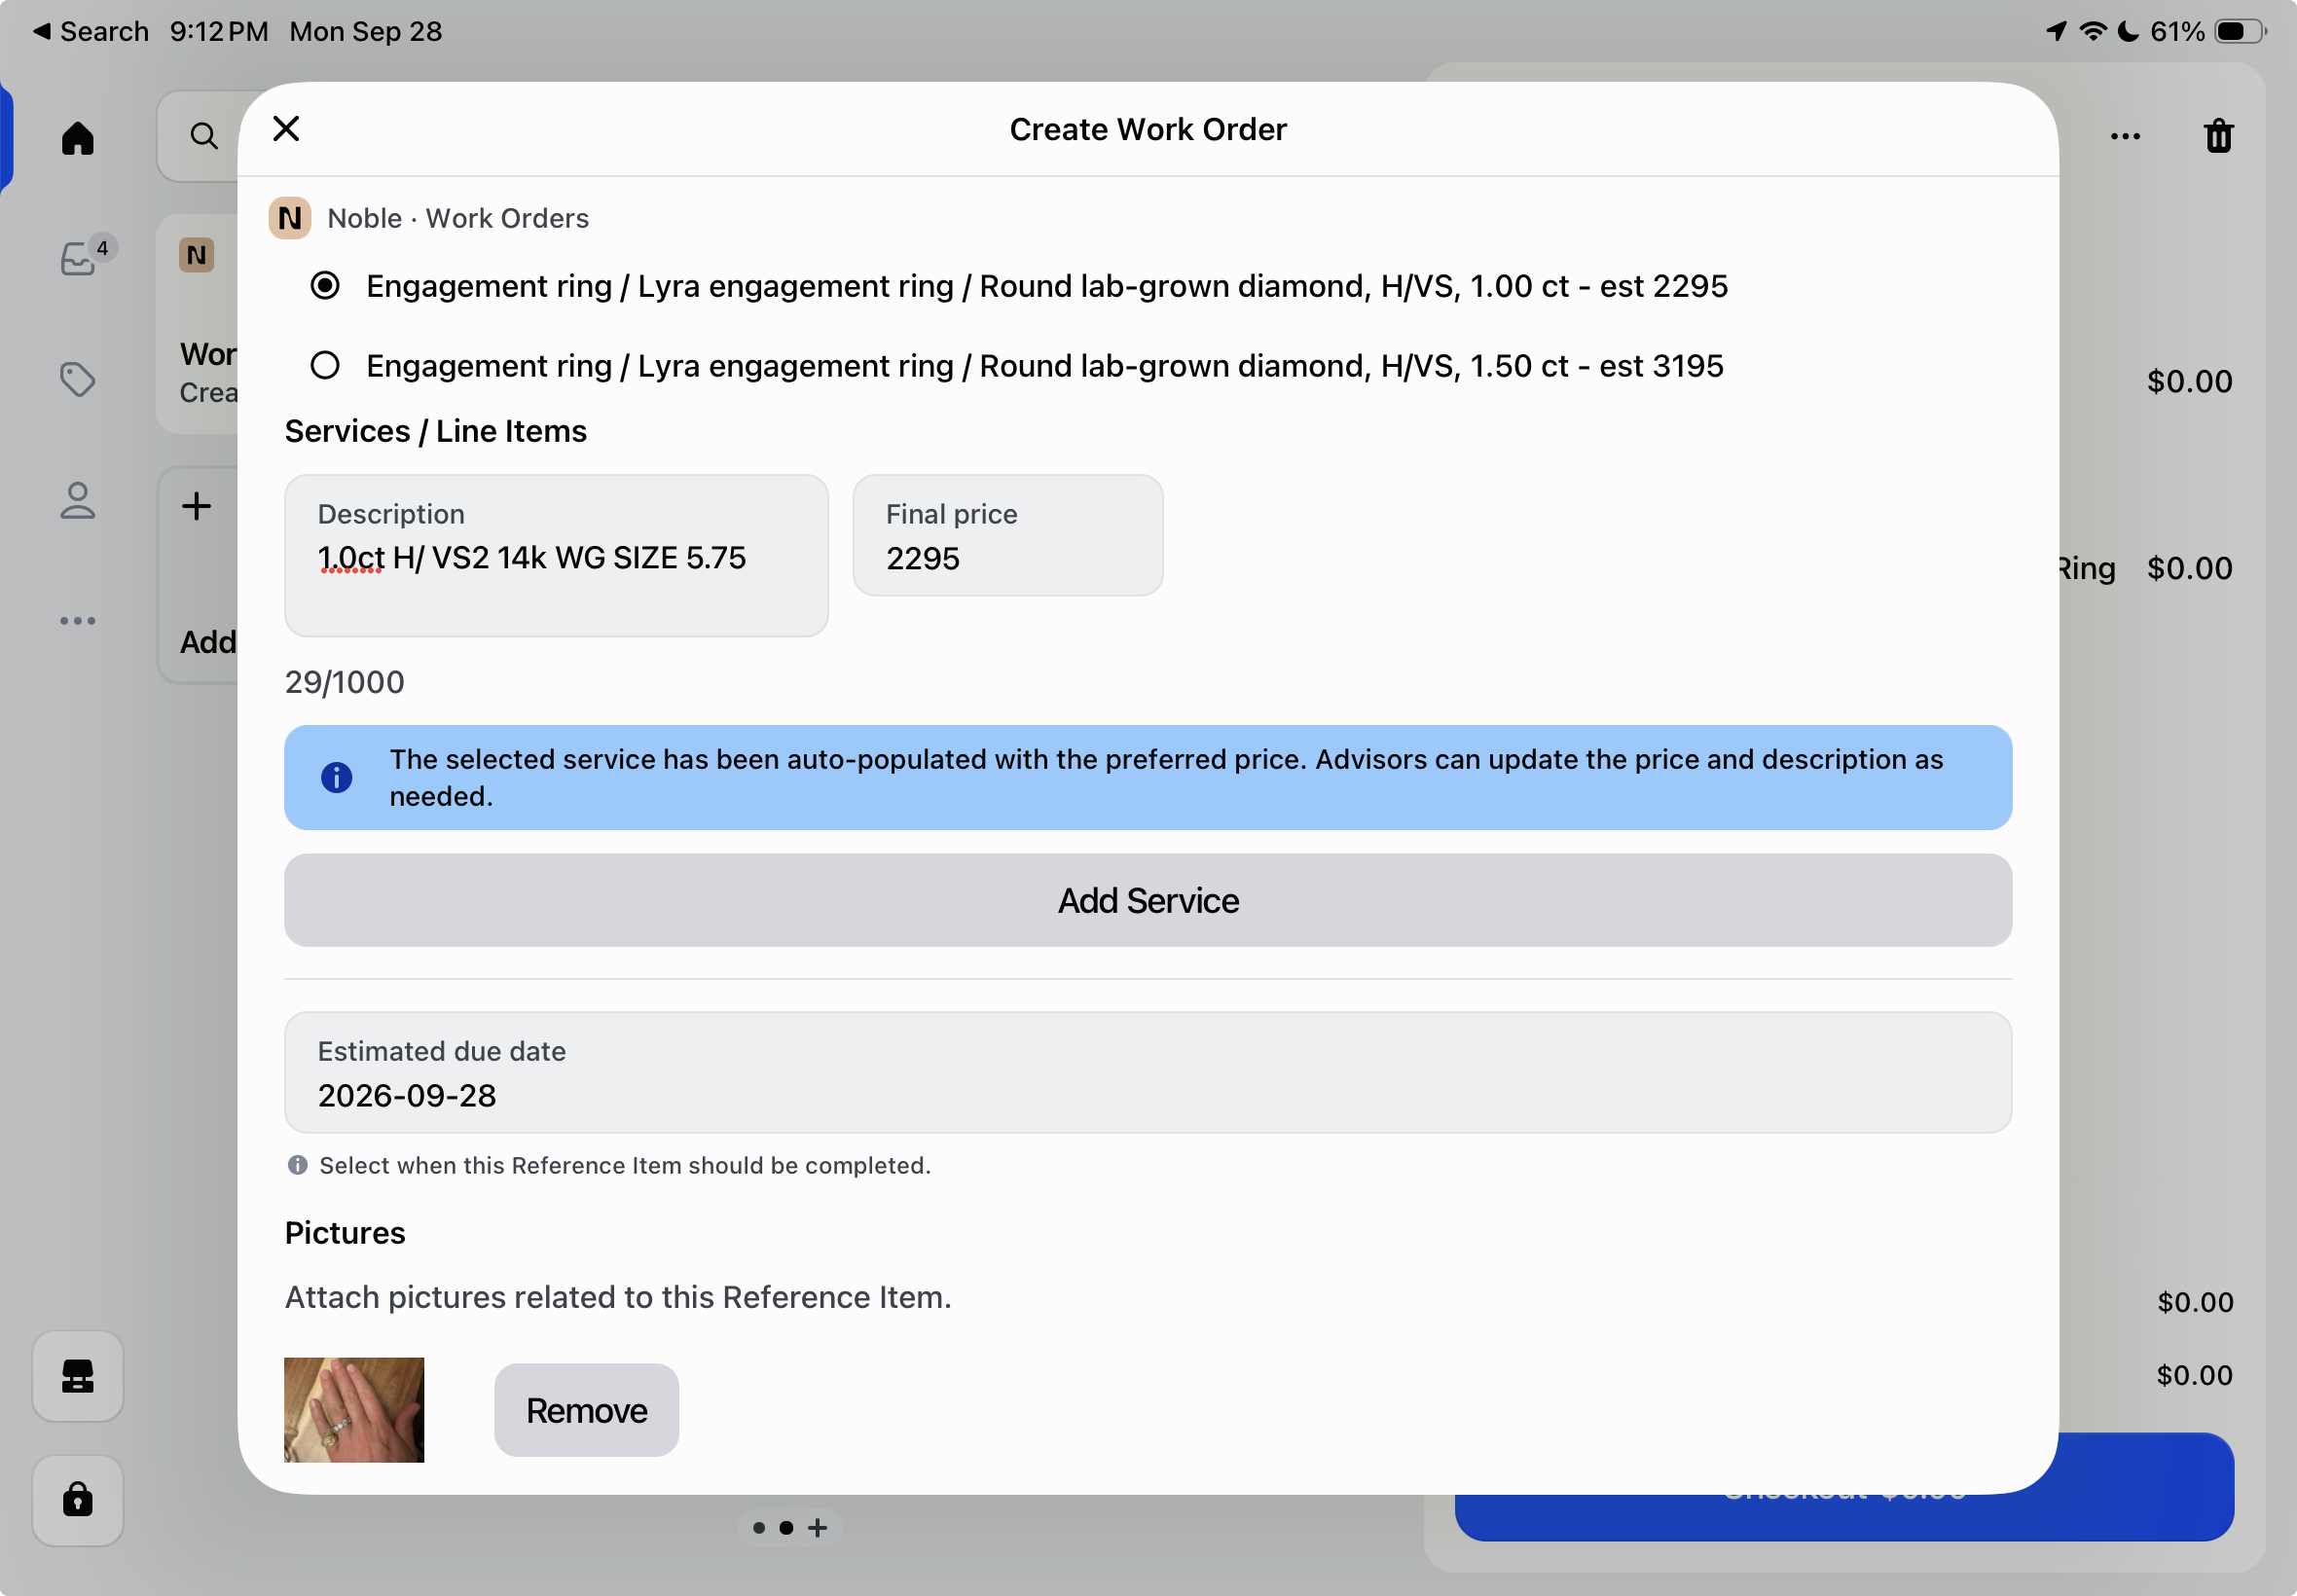Open the cart options ellipsis menu
The height and width of the screenshot is (1596, 2297).
click(2125, 136)
